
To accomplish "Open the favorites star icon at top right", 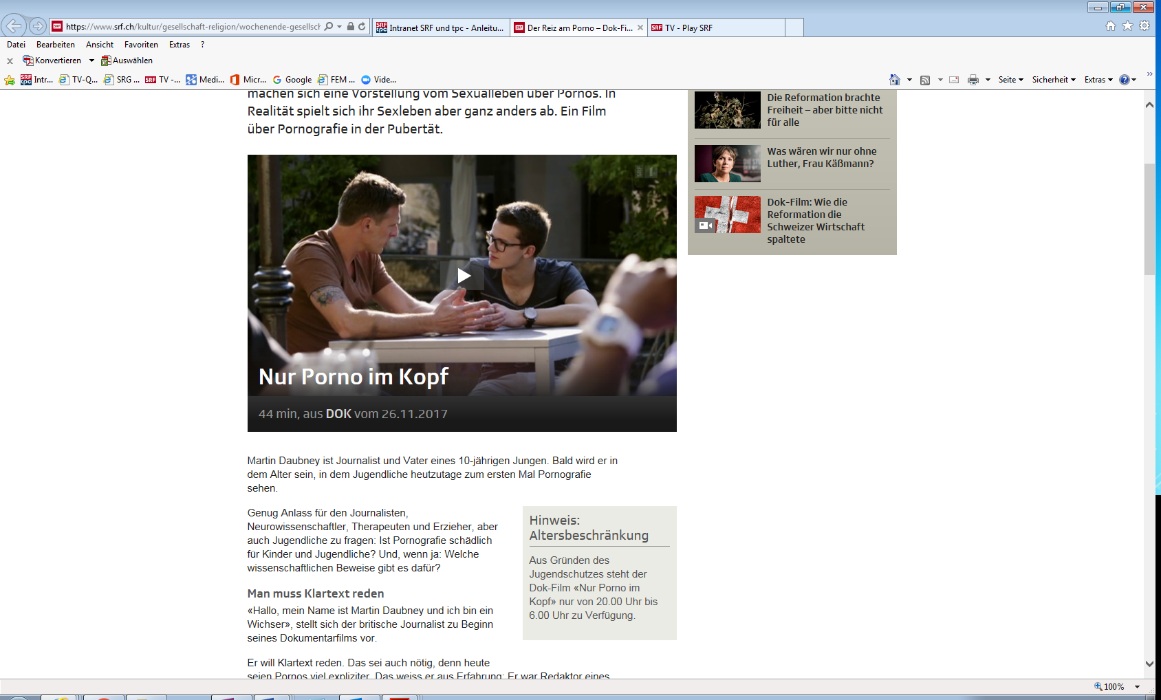I will pyautogui.click(x=1127, y=26).
